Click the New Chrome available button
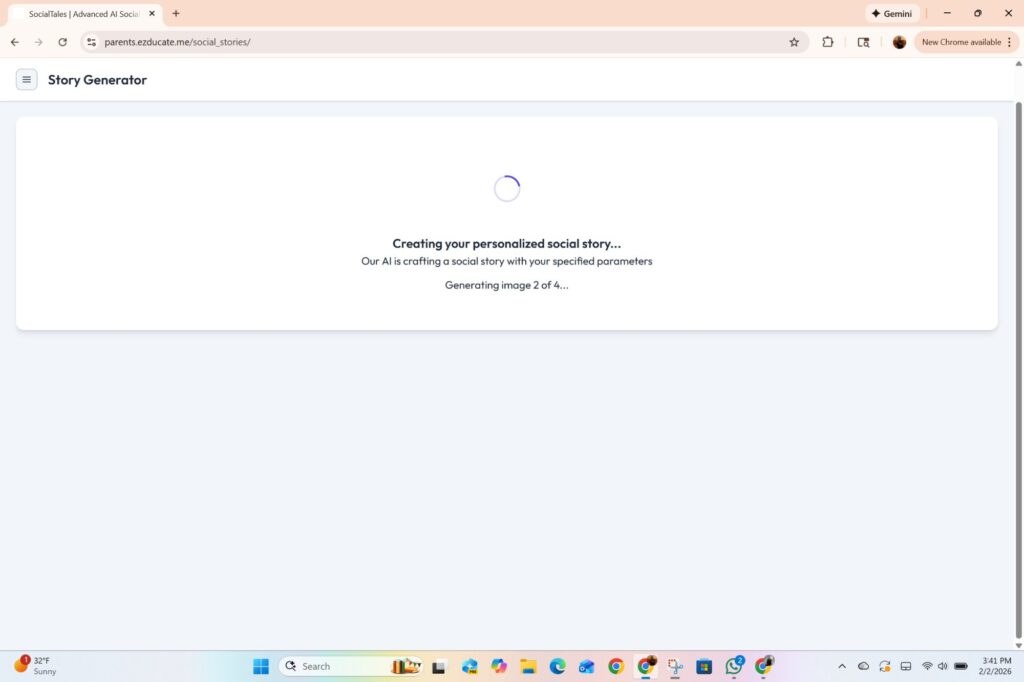Viewport: 1024px width, 682px height. (960, 42)
